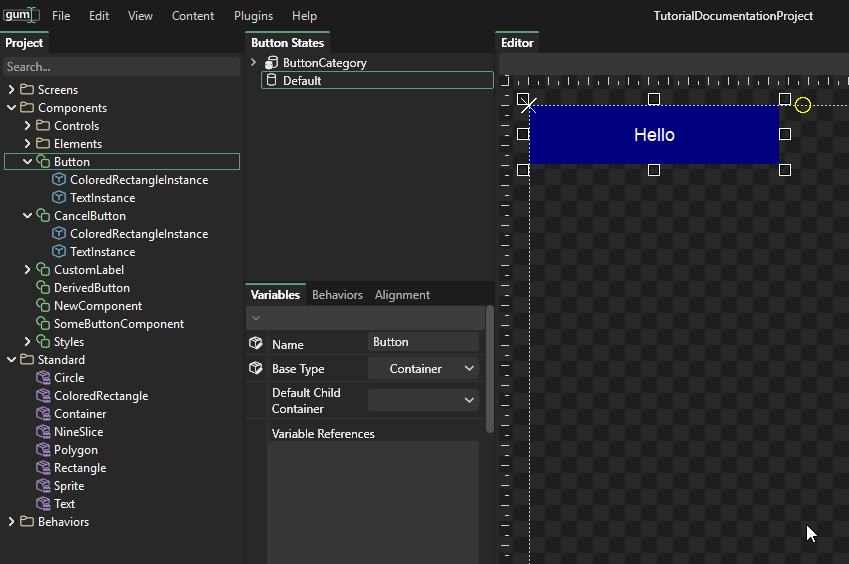Click the NineSlice standard element icon

(x=43, y=432)
